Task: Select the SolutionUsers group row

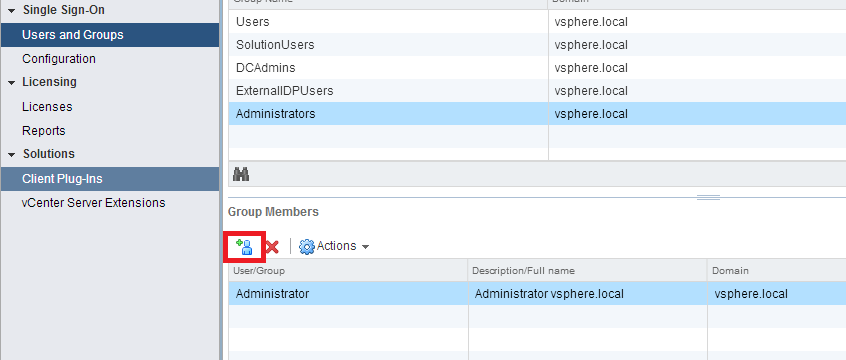Action: point(537,45)
